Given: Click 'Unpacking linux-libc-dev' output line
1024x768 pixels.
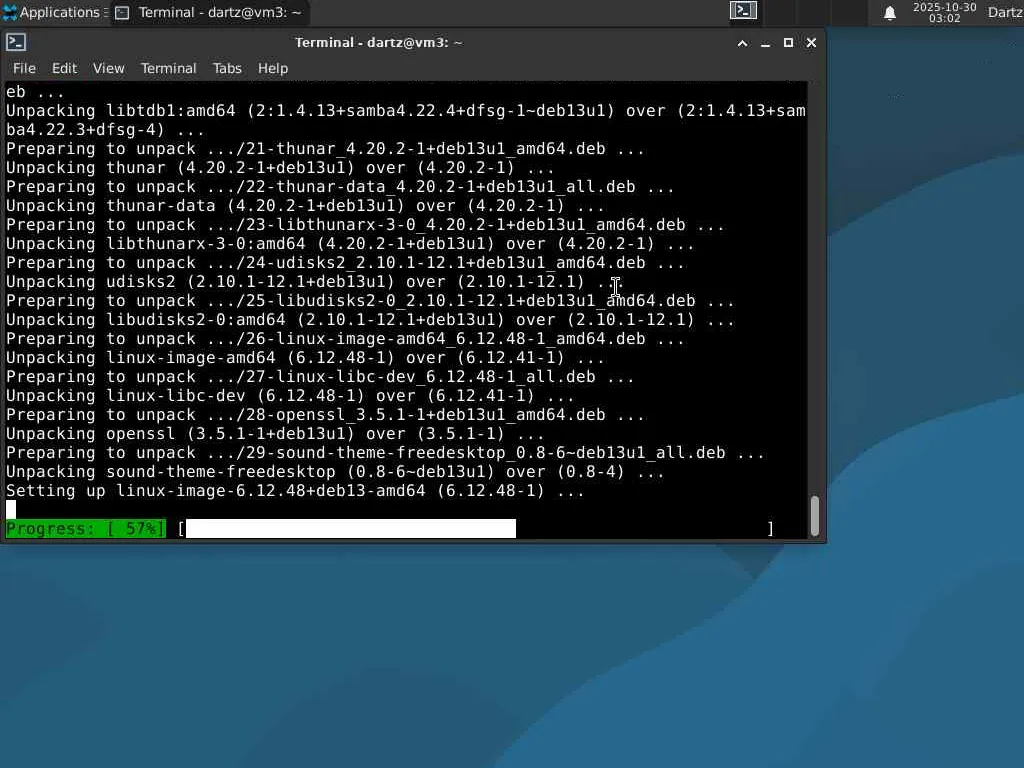Looking at the screenshot, I should coord(290,396).
